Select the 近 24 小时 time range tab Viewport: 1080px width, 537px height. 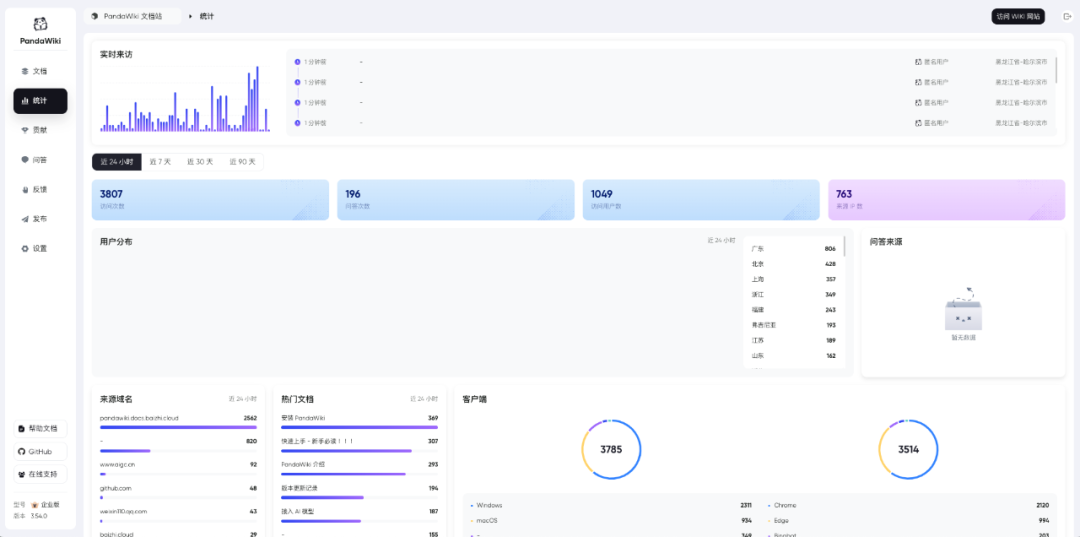(117, 162)
